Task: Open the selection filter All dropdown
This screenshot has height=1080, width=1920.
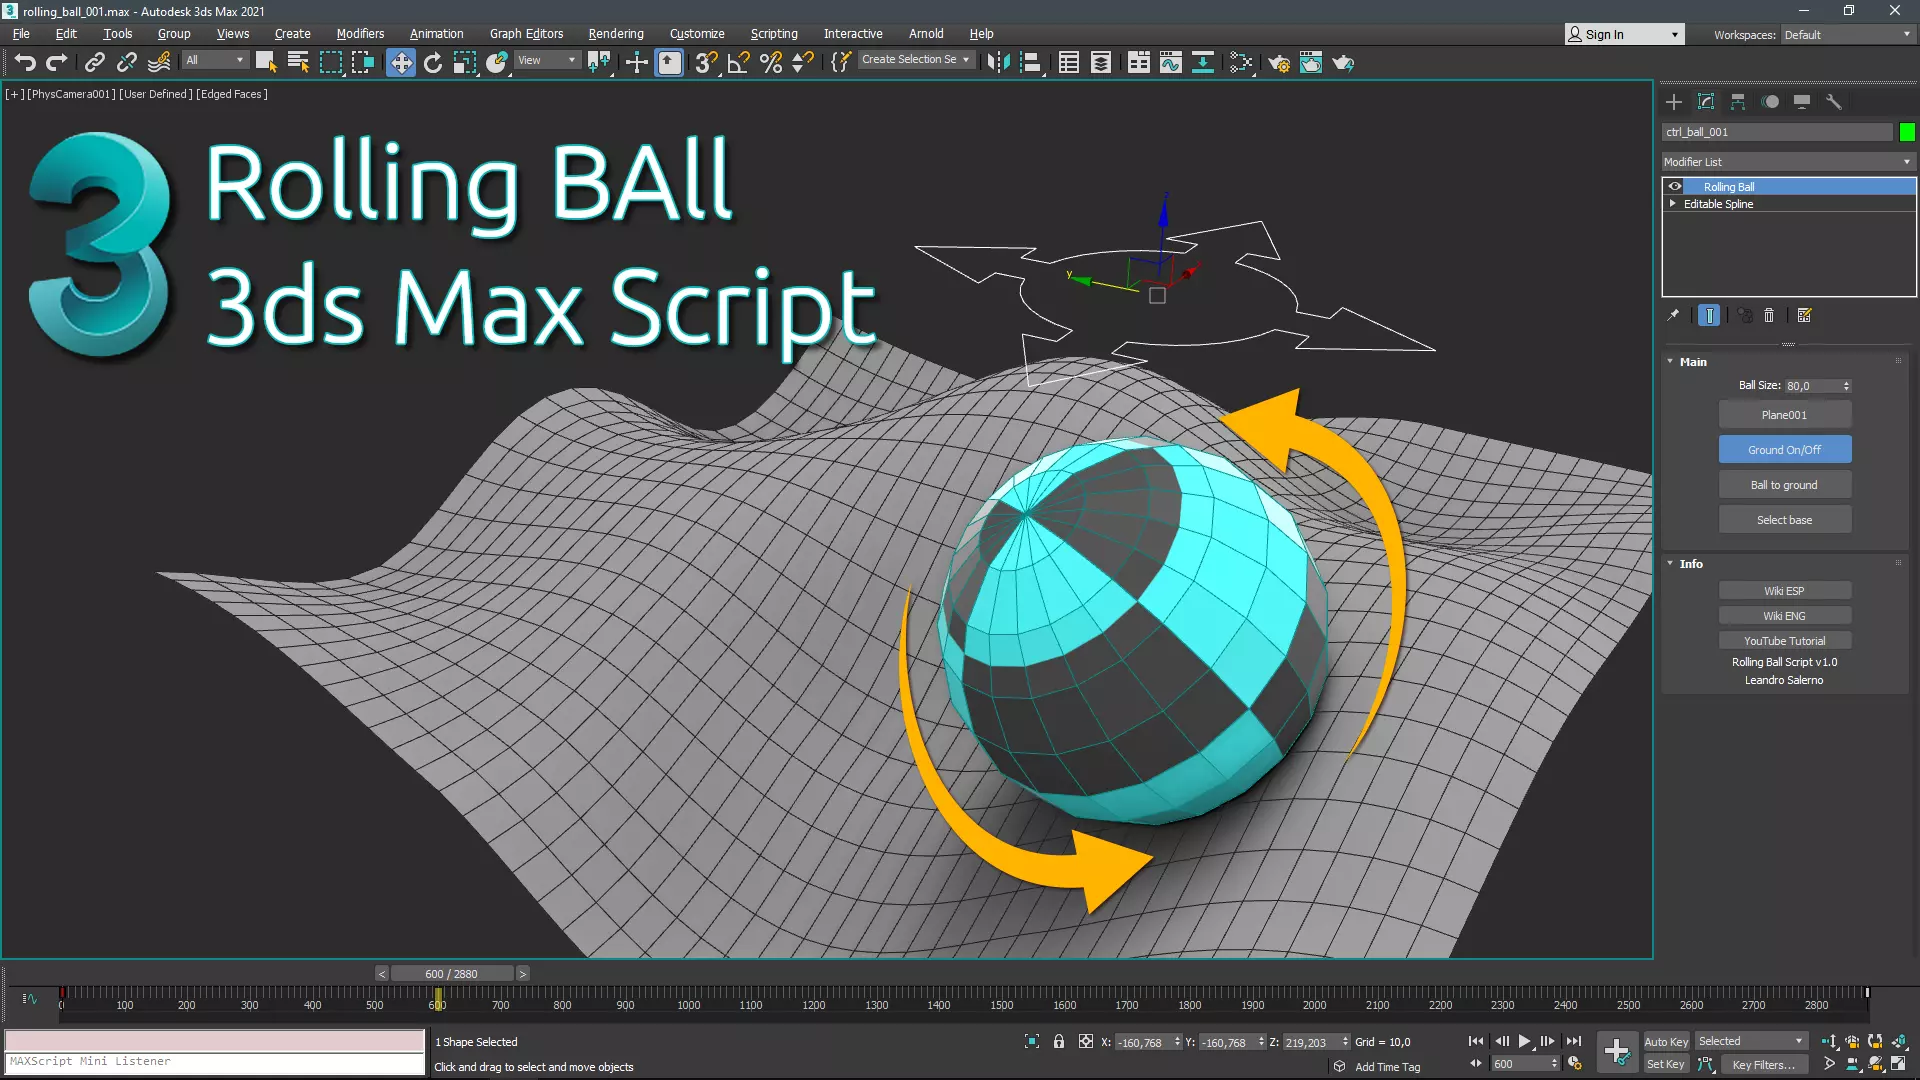Action: coord(214,60)
